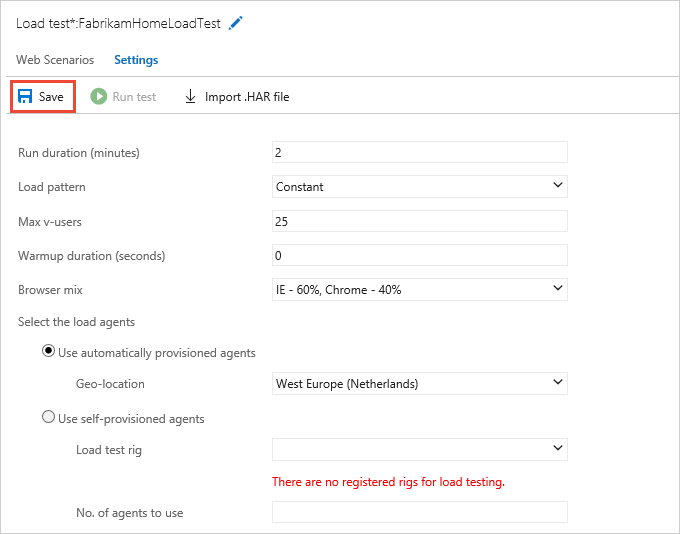Click the FabrikamHomeLoadTest title text
This screenshot has width=680, height=534.
click(150, 23)
